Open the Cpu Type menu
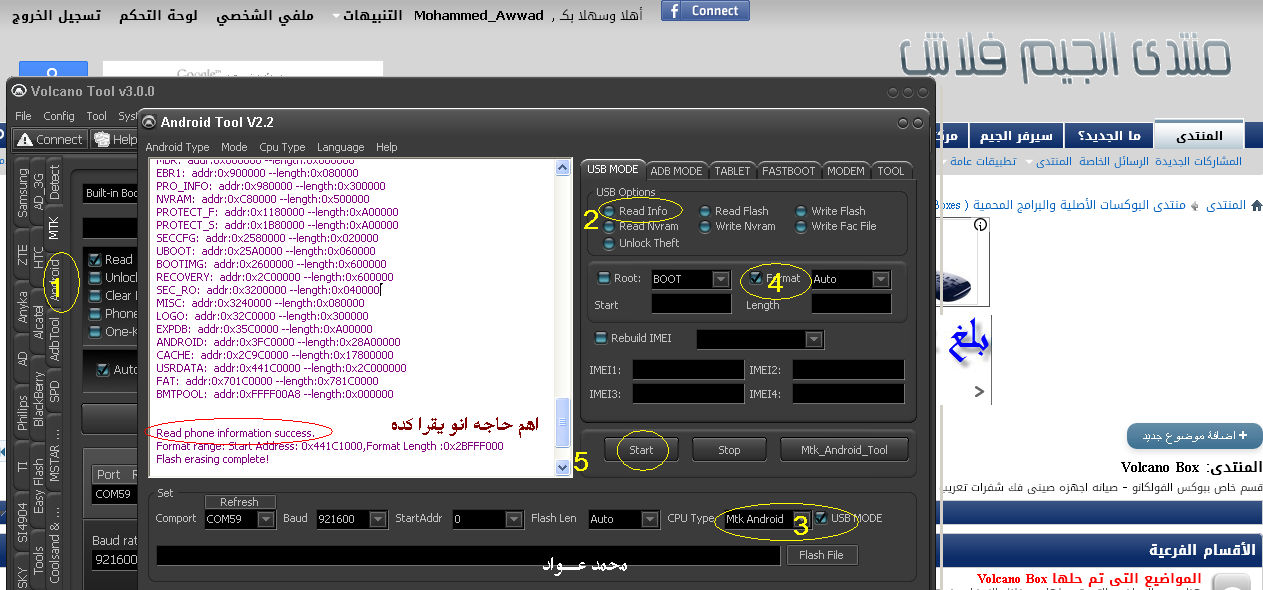Viewport: 1263px width, 590px height. tap(282, 147)
